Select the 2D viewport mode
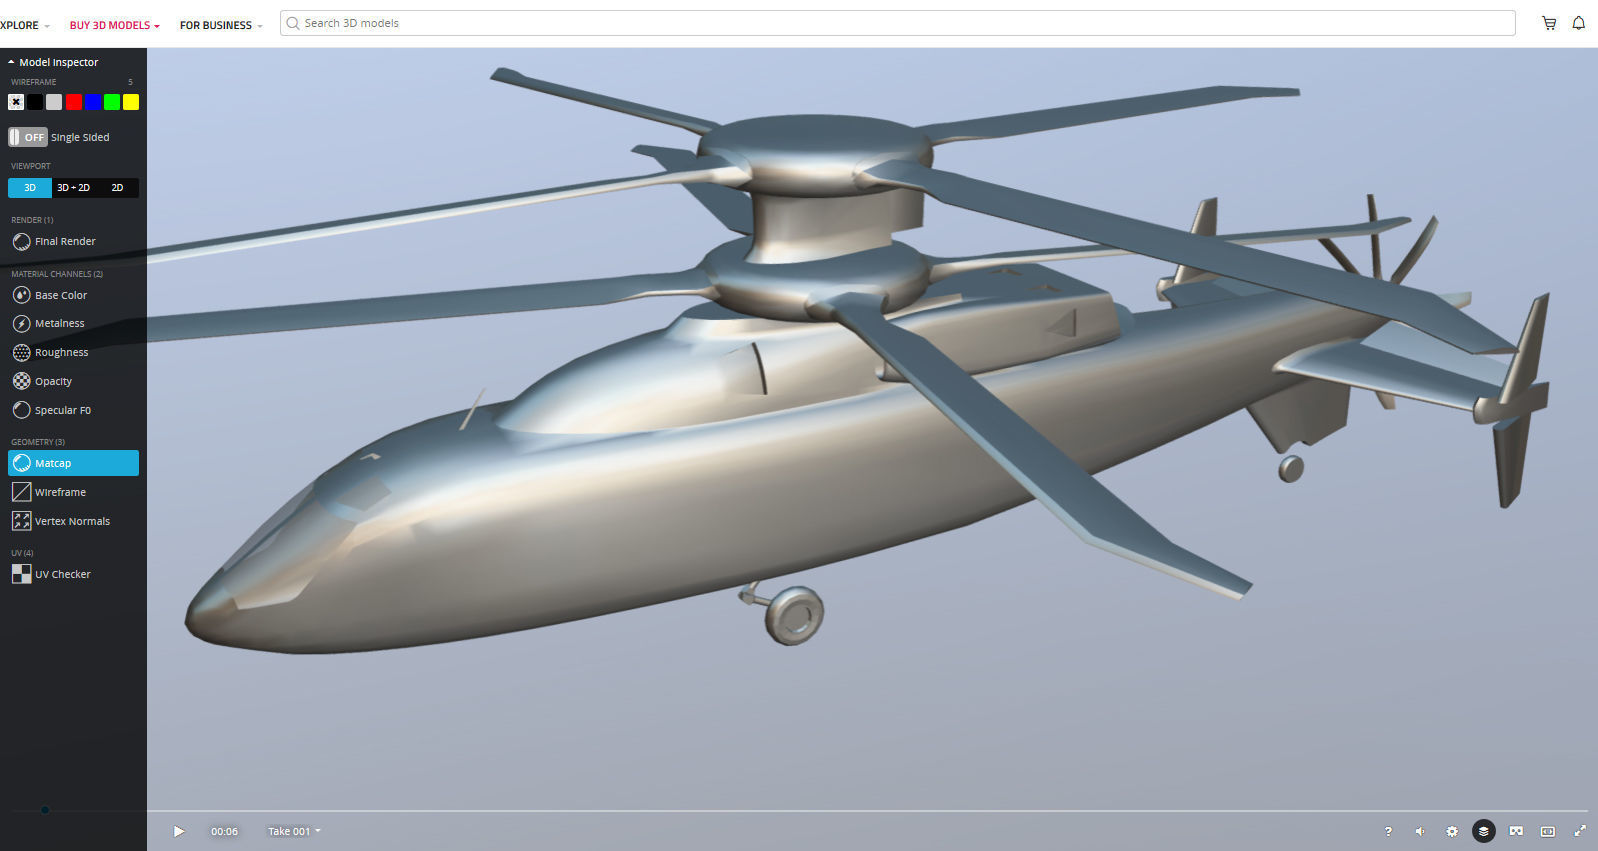This screenshot has height=851, width=1598. point(117,188)
